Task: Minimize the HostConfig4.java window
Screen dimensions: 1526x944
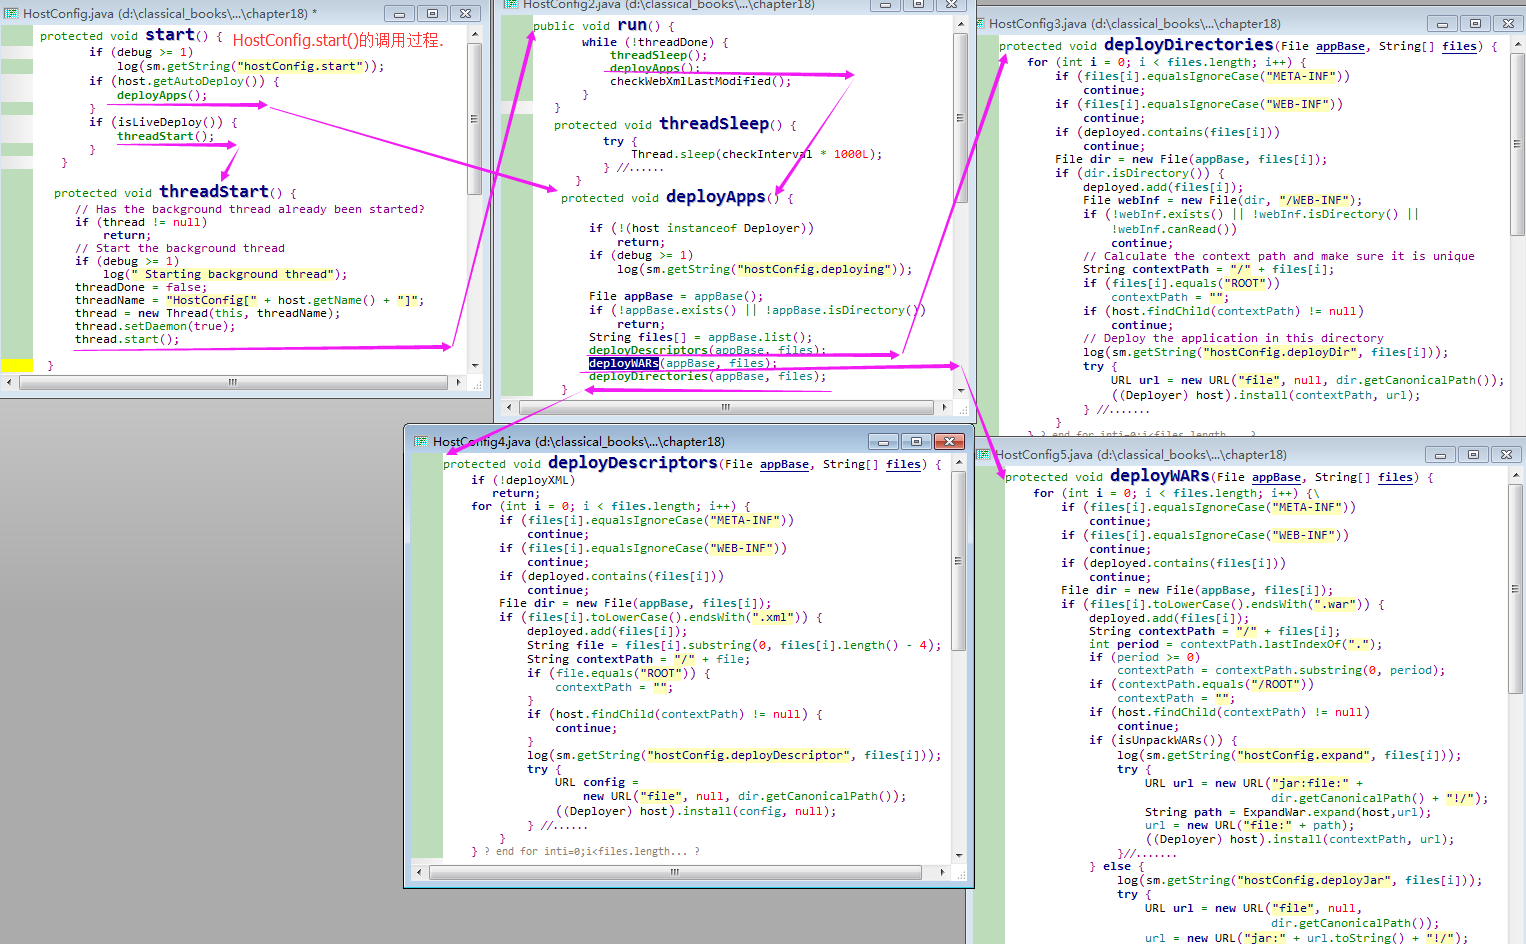Action: [883, 441]
